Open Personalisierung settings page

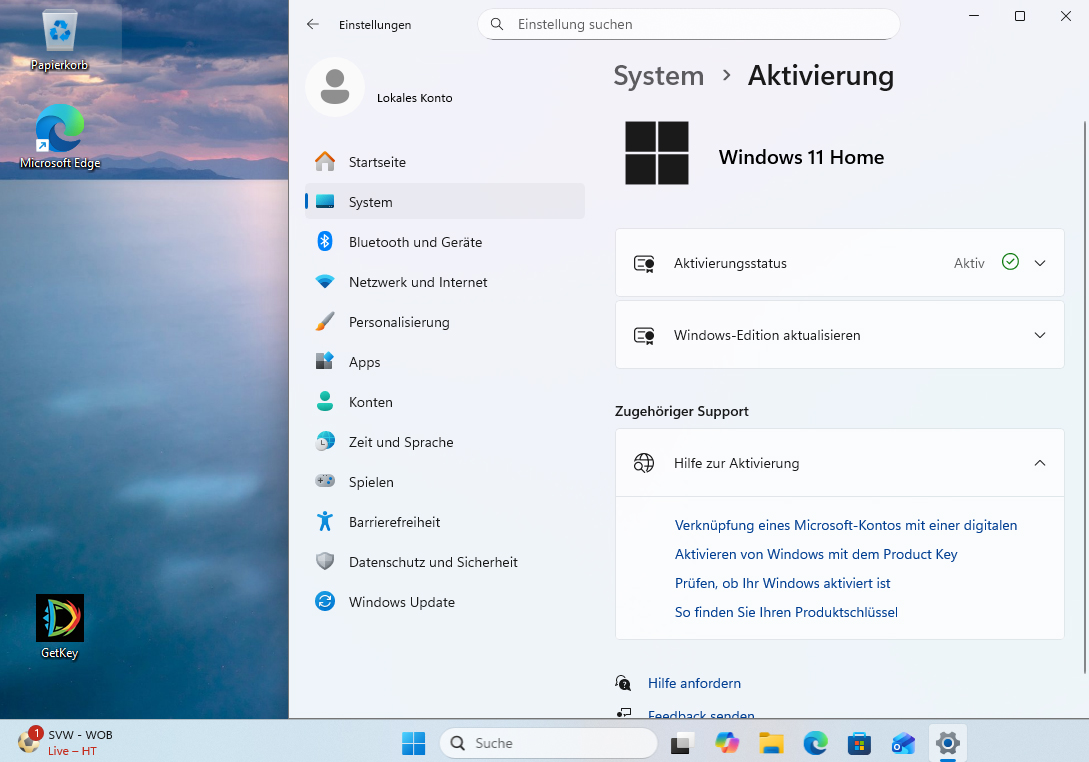[399, 322]
